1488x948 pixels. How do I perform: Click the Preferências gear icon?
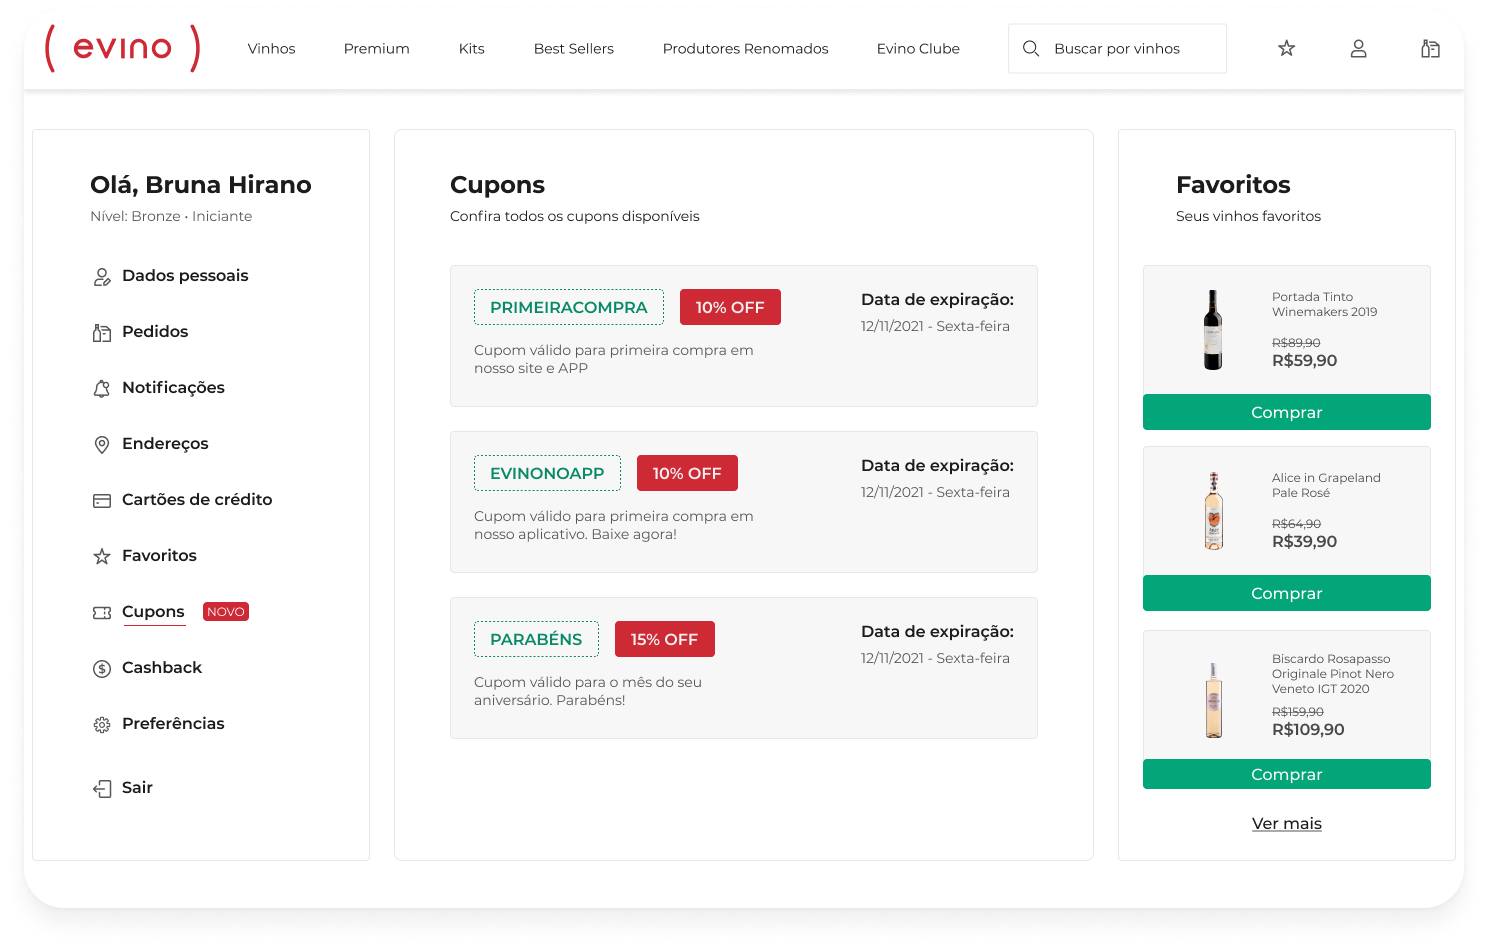coord(102,725)
